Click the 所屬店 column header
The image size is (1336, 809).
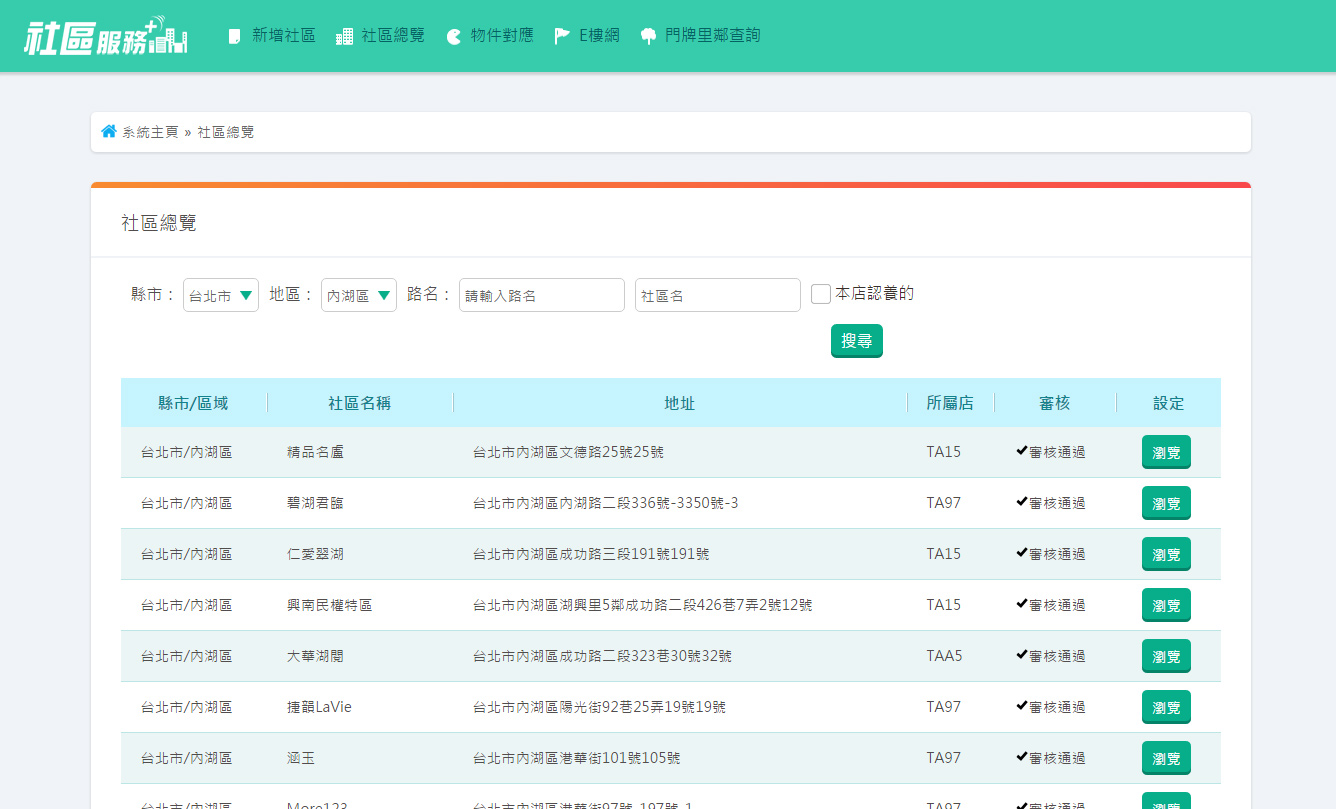coord(950,403)
